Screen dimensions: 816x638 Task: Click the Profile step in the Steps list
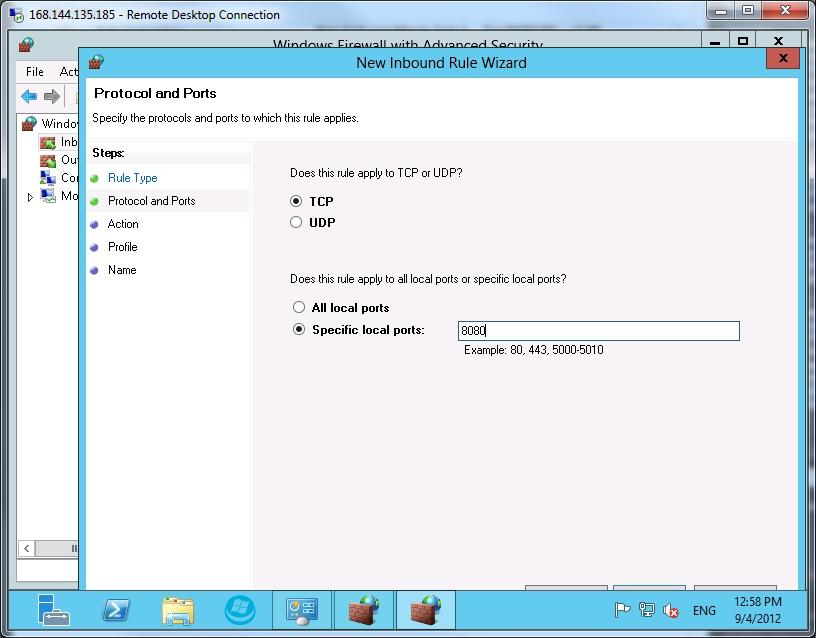[122, 247]
